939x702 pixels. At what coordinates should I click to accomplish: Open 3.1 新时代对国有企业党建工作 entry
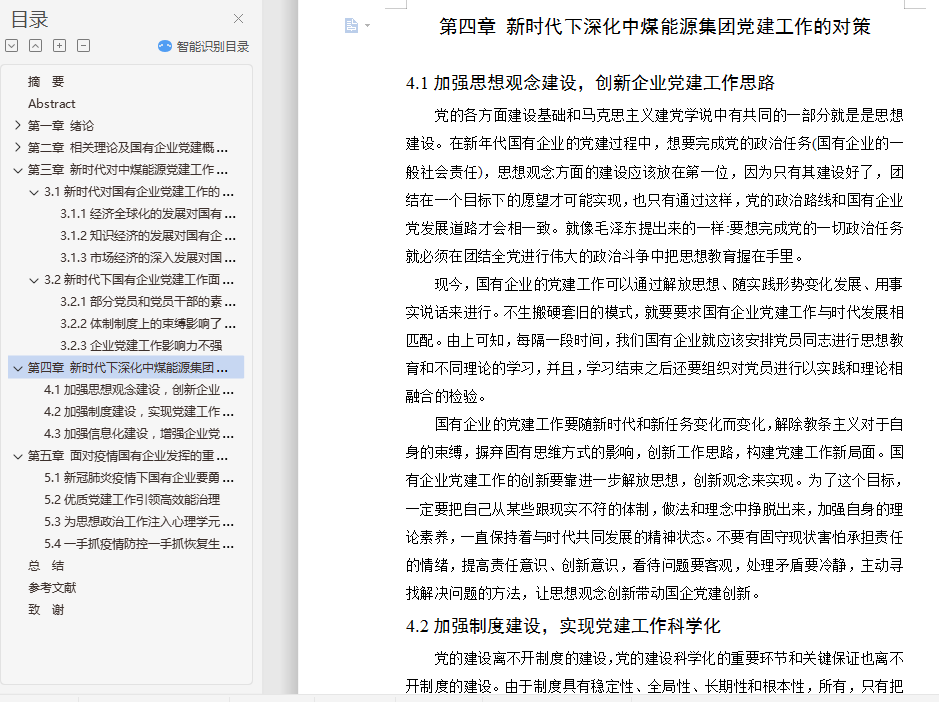pyautogui.click(x=139, y=192)
